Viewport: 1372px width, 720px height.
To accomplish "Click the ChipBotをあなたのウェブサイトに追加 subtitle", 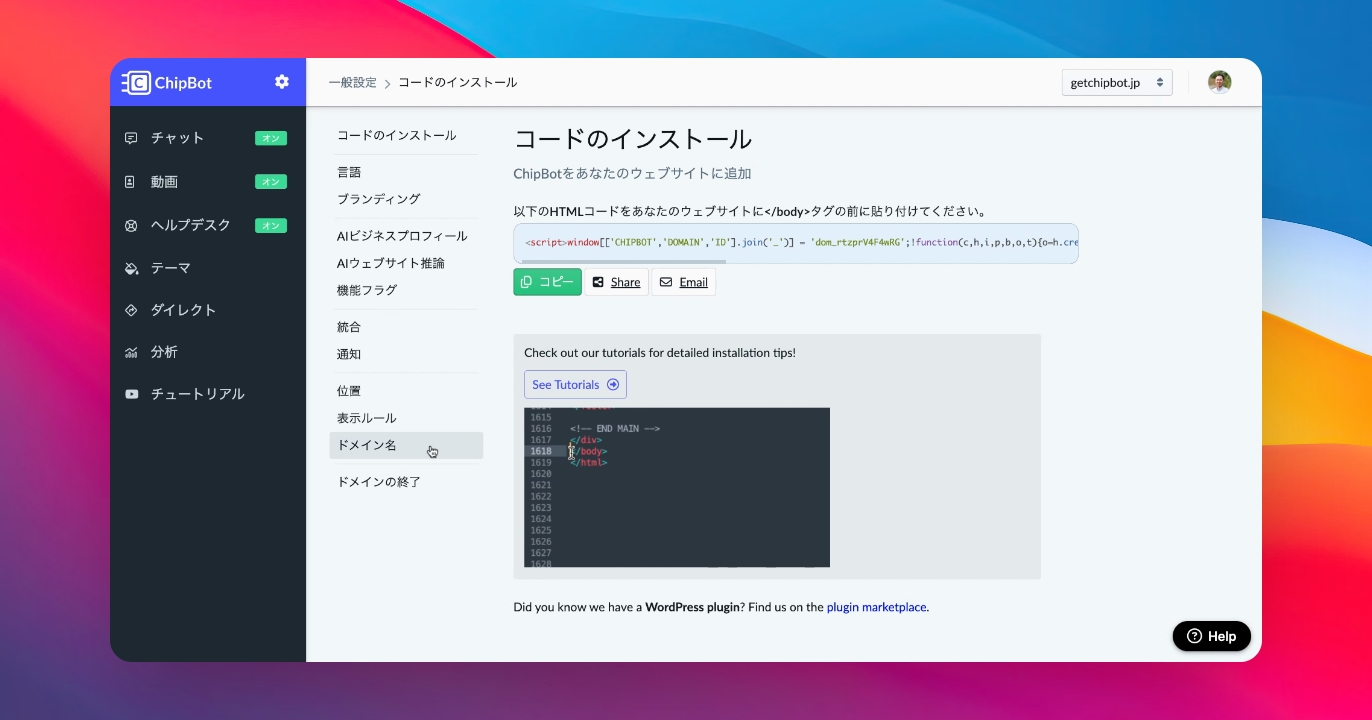I will pyautogui.click(x=632, y=174).
